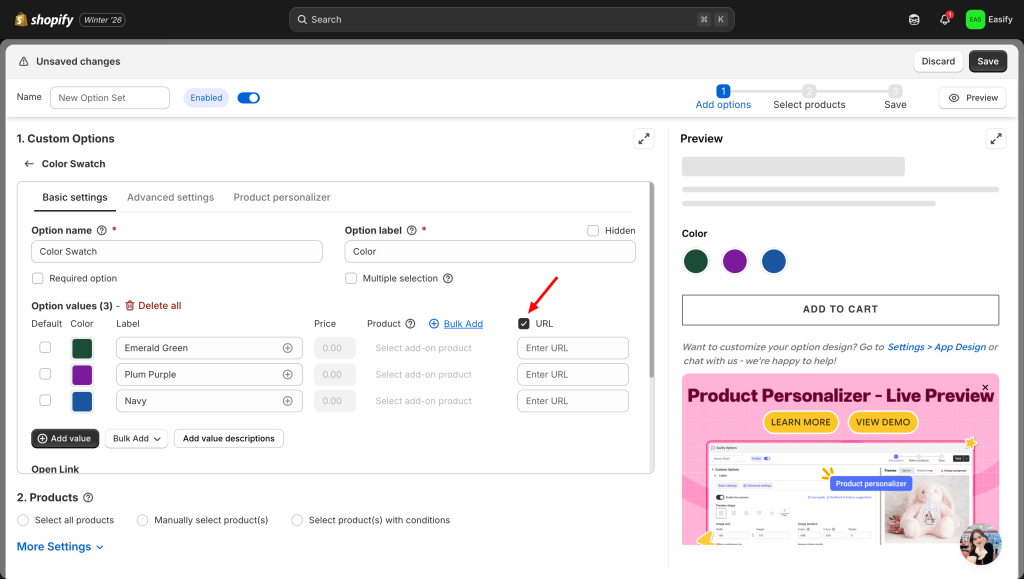The height and width of the screenshot is (579, 1024).
Task: Click the back arrow beside Color Swatch
Action: (29, 164)
